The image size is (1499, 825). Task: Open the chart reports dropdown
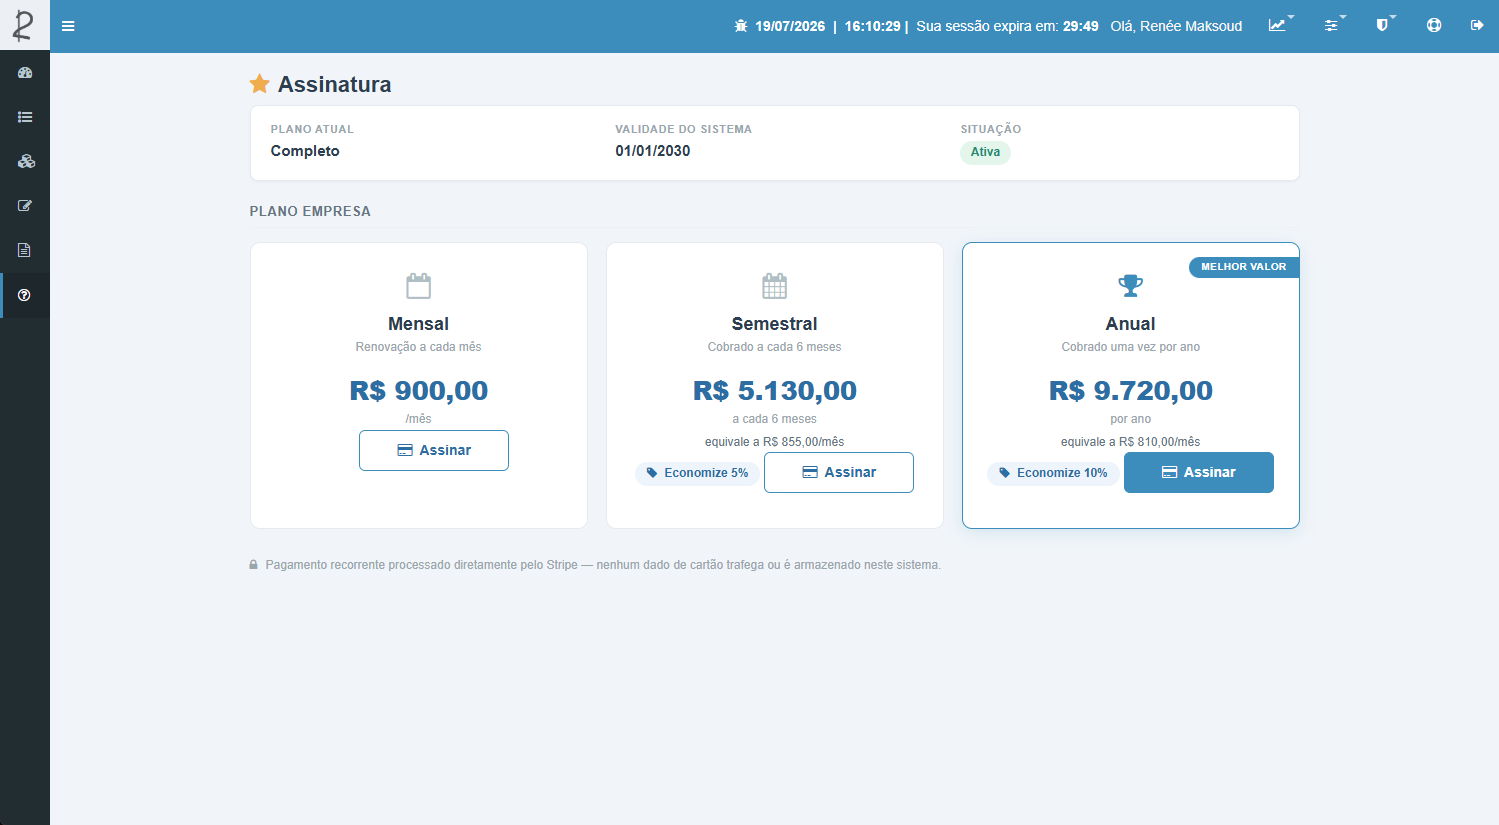1280,25
